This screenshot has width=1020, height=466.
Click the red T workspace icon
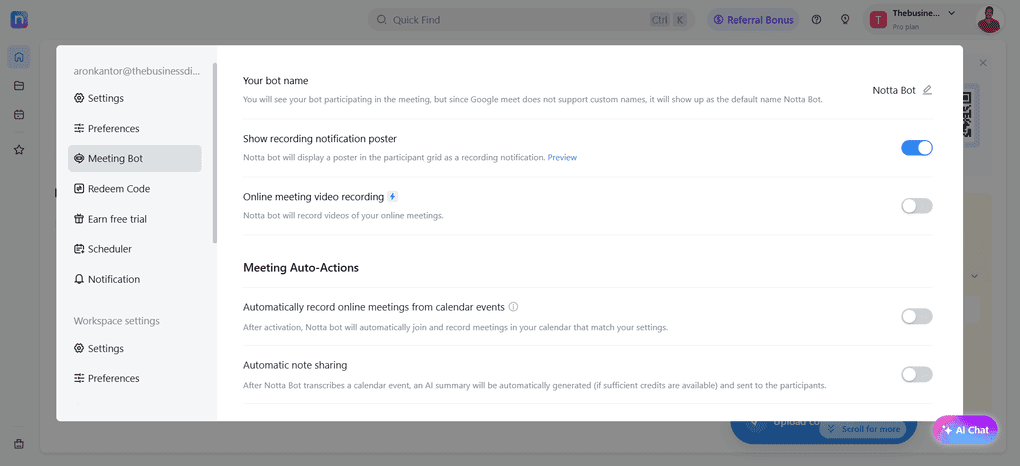(879, 20)
